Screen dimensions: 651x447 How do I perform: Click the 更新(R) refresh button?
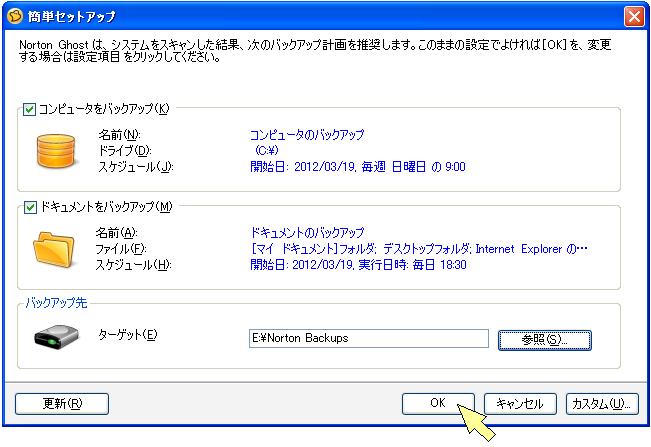coord(62,403)
